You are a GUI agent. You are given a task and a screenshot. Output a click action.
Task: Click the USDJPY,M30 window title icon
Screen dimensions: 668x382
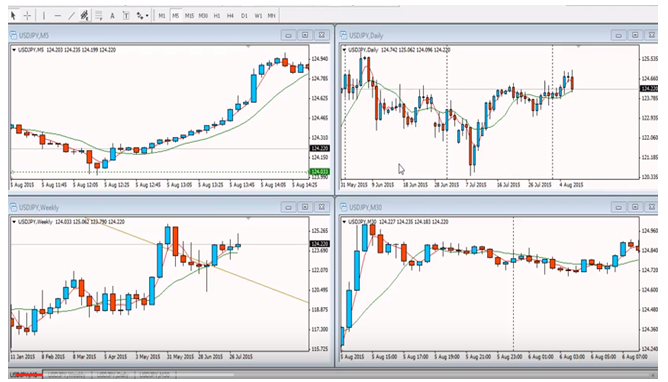click(344, 207)
